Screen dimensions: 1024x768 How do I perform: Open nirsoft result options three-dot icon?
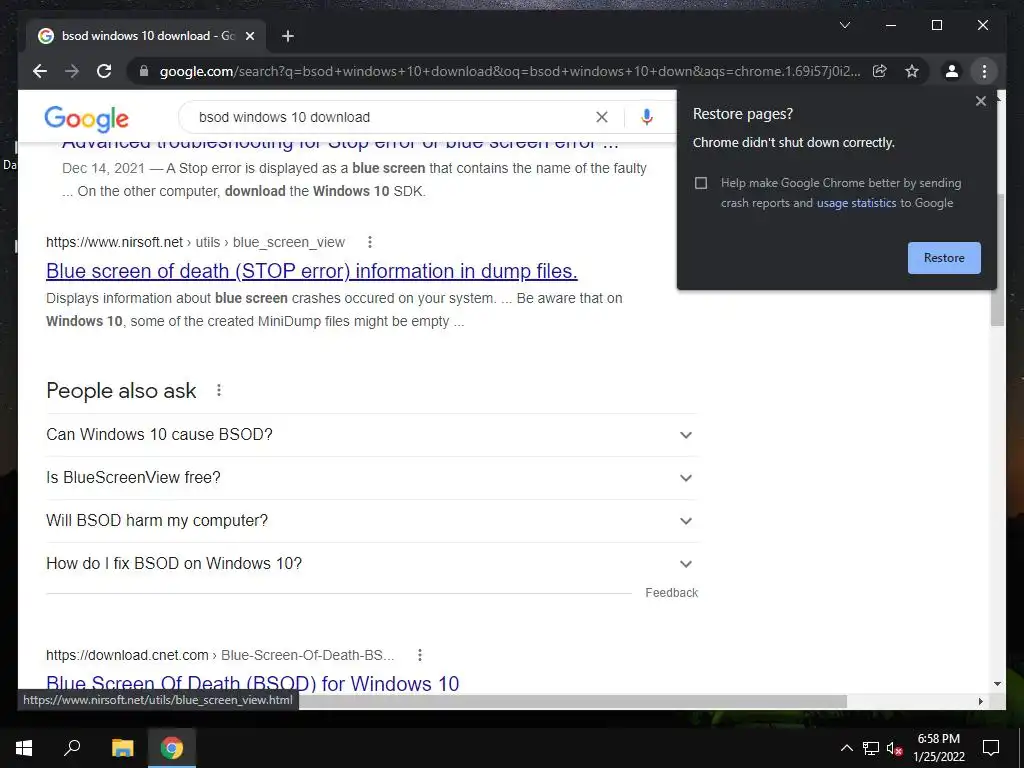[x=370, y=242]
